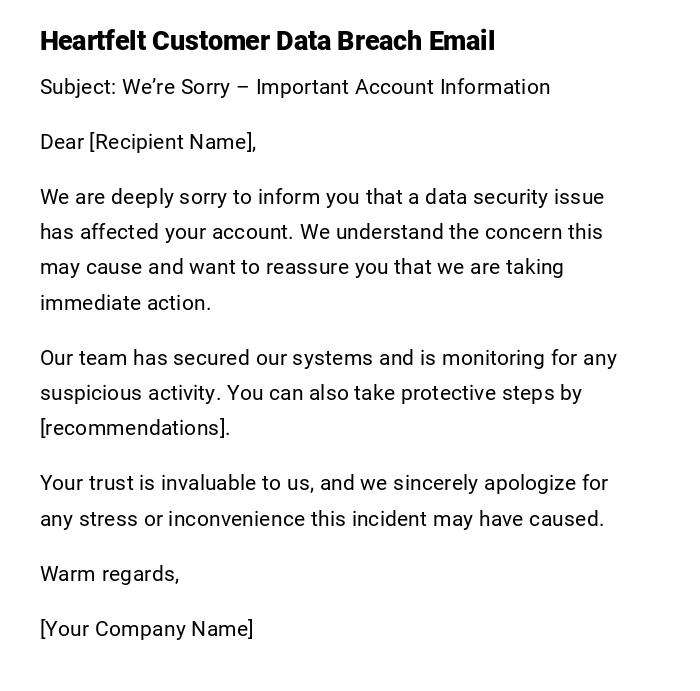Click the line ending "immediate action."
Screen dimensions: 700x691
[125, 303]
